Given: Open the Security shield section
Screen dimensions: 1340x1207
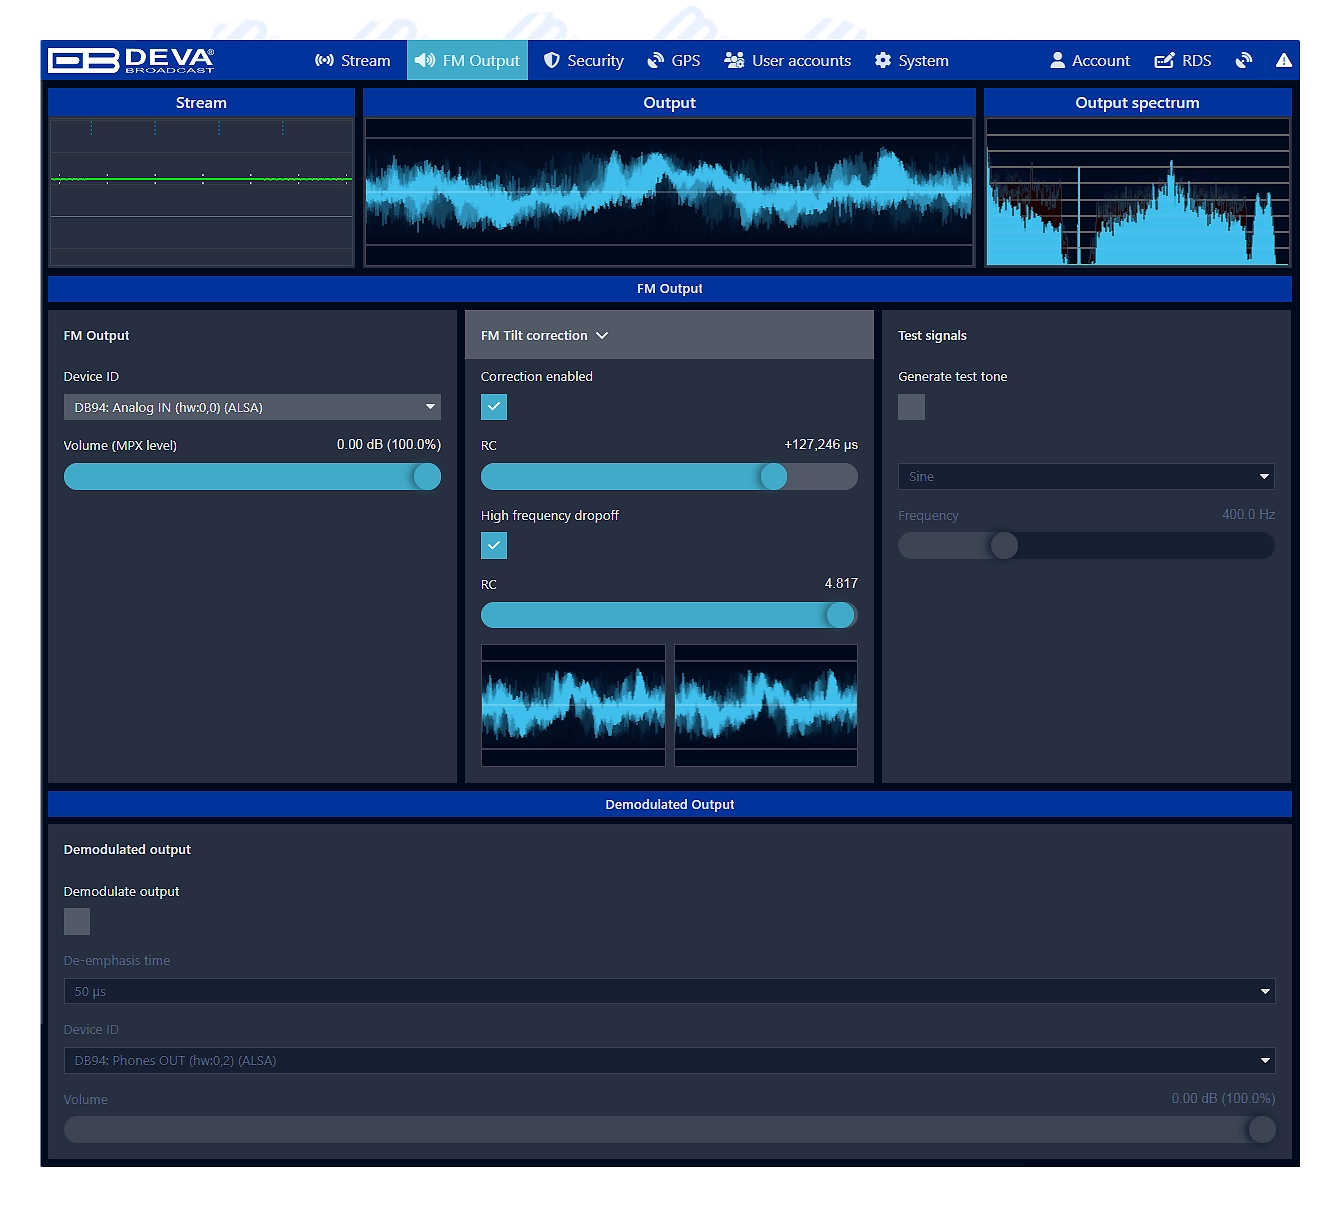Looking at the screenshot, I should [x=584, y=61].
